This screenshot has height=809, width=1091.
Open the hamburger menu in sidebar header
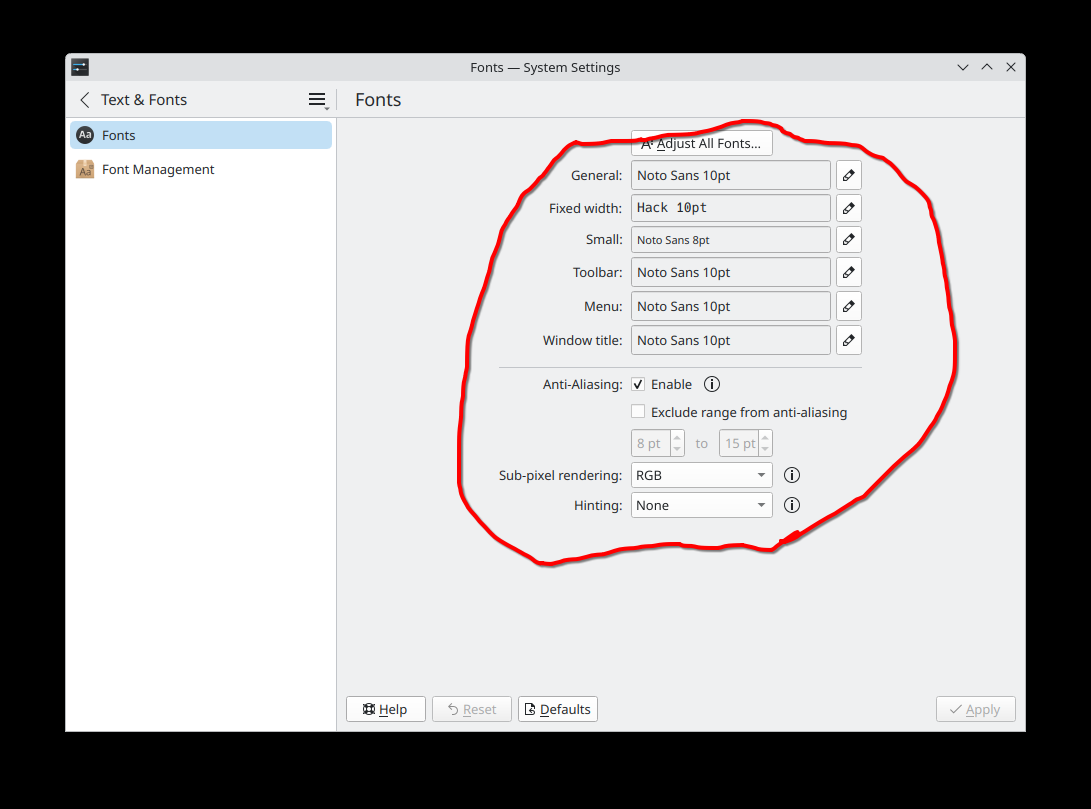pyautogui.click(x=317, y=100)
